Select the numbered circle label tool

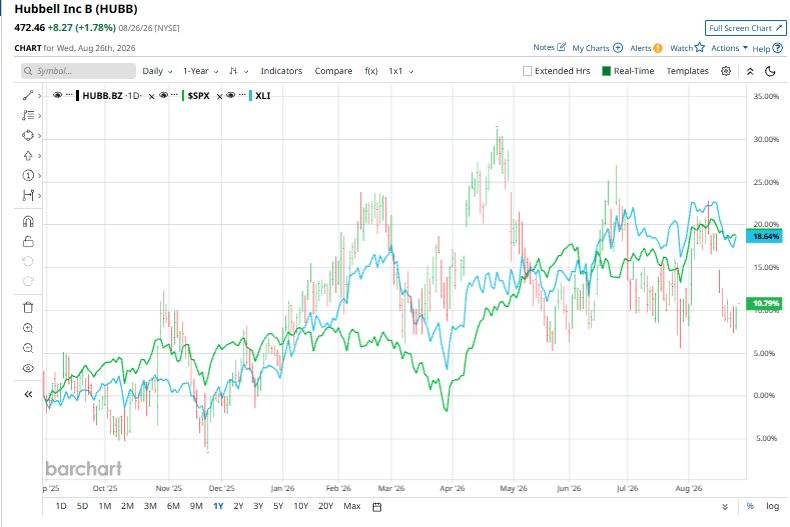pos(28,175)
